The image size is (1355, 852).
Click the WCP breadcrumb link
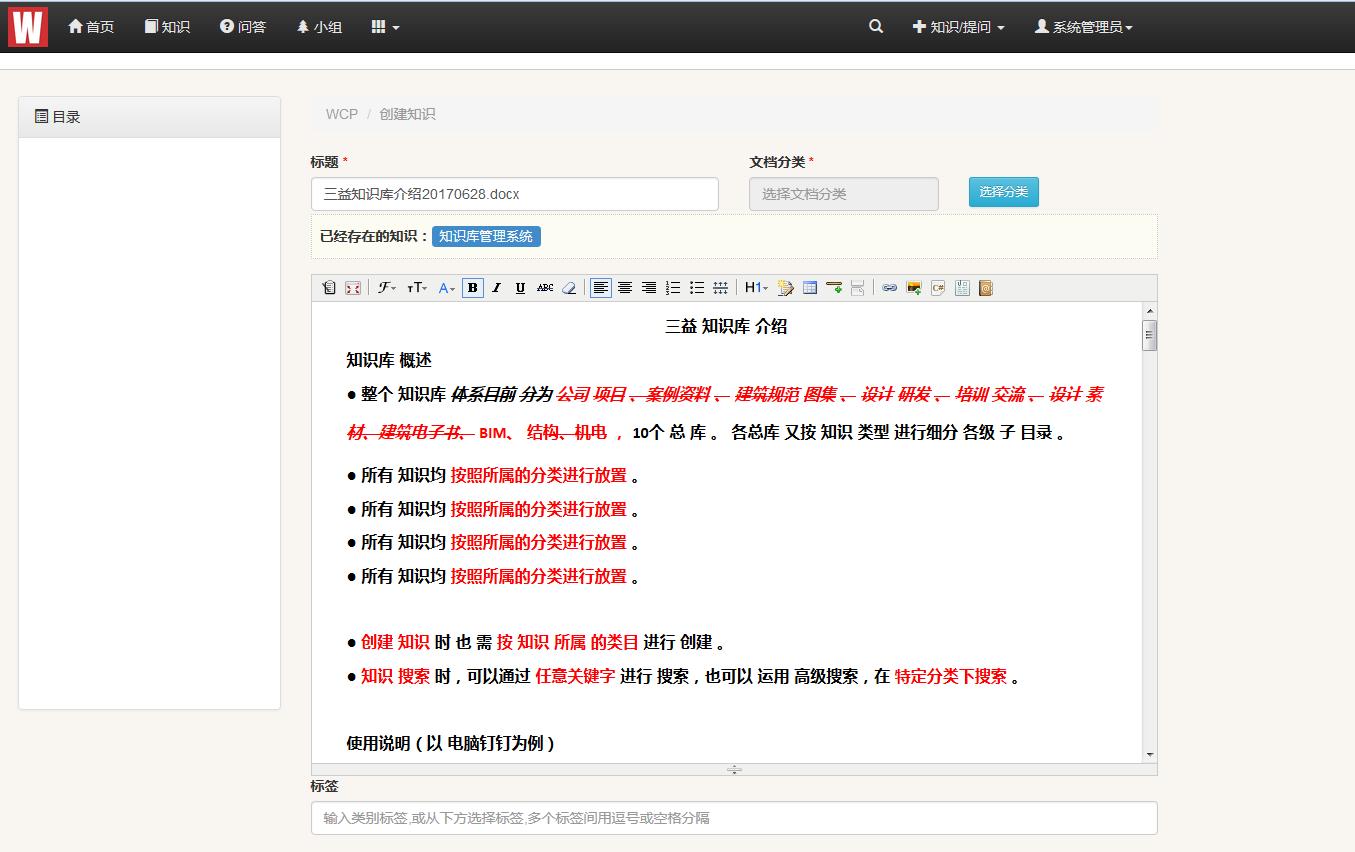(341, 114)
